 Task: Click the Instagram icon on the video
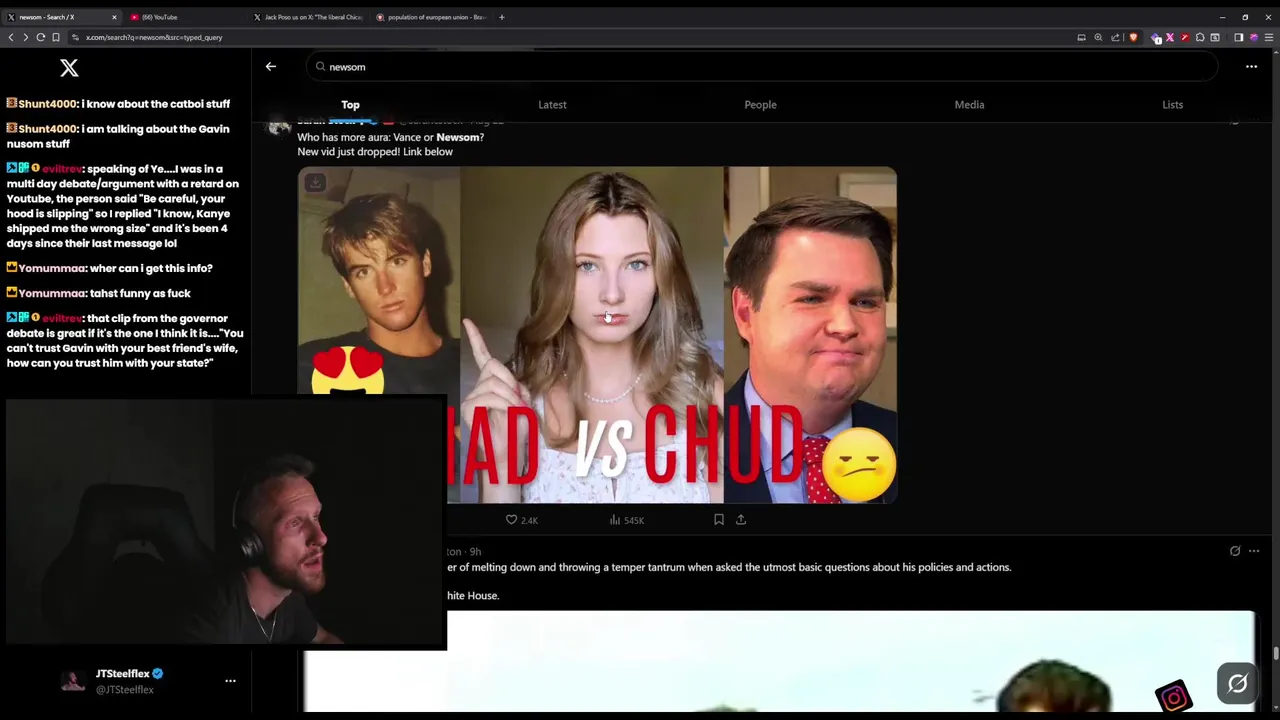tap(1174, 697)
